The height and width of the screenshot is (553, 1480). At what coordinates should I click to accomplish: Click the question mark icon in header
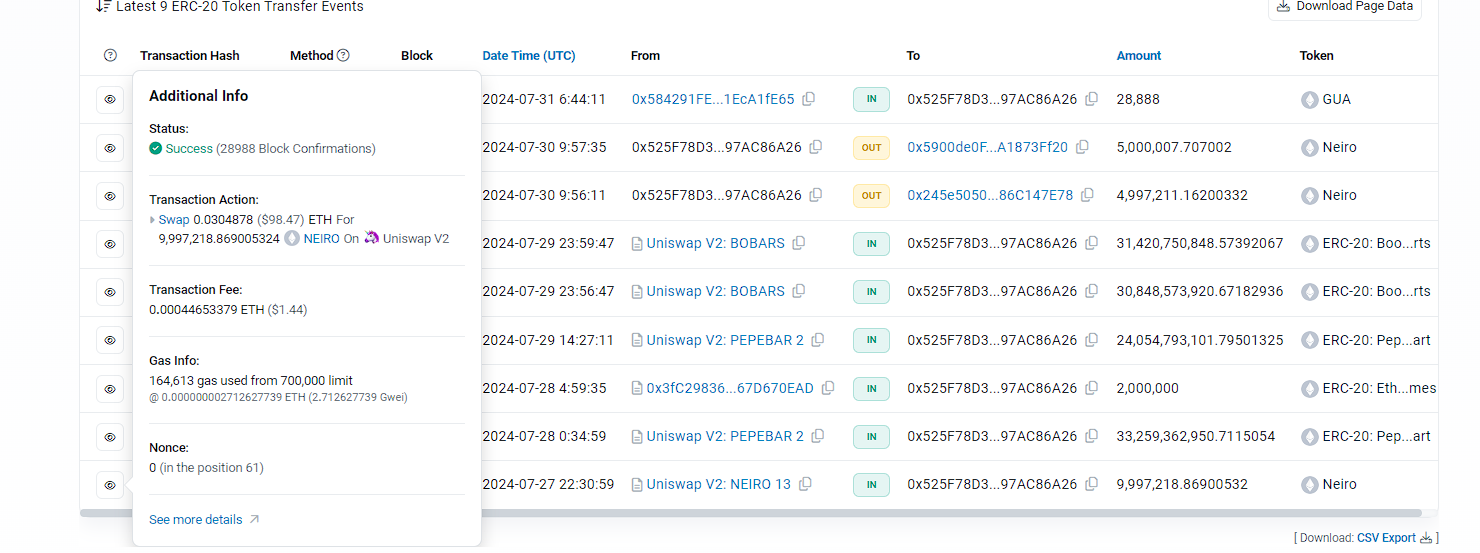[110, 56]
